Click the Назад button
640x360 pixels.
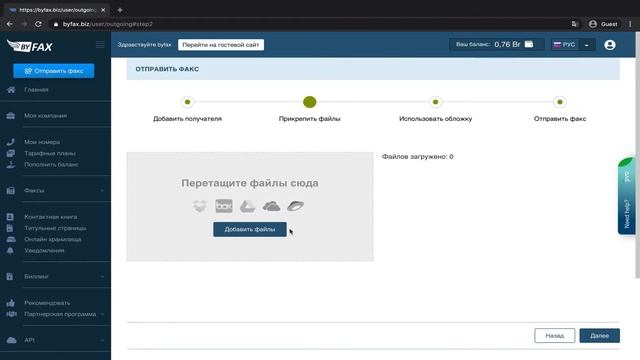pyautogui.click(x=554, y=336)
